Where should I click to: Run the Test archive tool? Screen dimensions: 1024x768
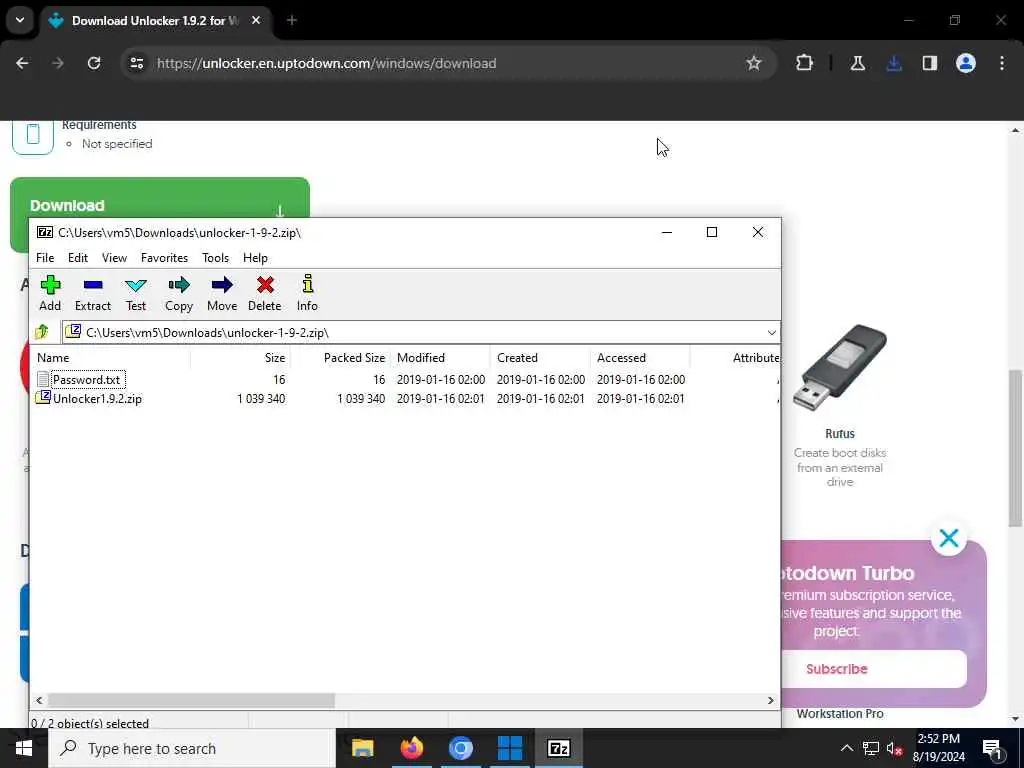pos(136,293)
